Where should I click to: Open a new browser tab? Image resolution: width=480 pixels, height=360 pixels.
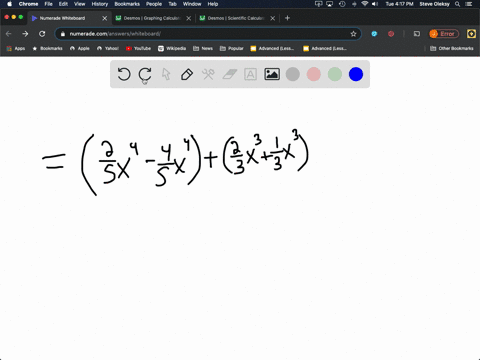click(287, 18)
